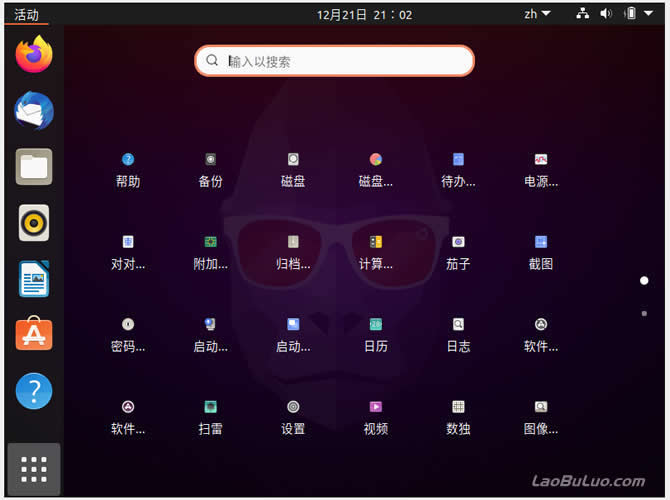Click the network status icon in top bar
670x500 pixels.
582,14
